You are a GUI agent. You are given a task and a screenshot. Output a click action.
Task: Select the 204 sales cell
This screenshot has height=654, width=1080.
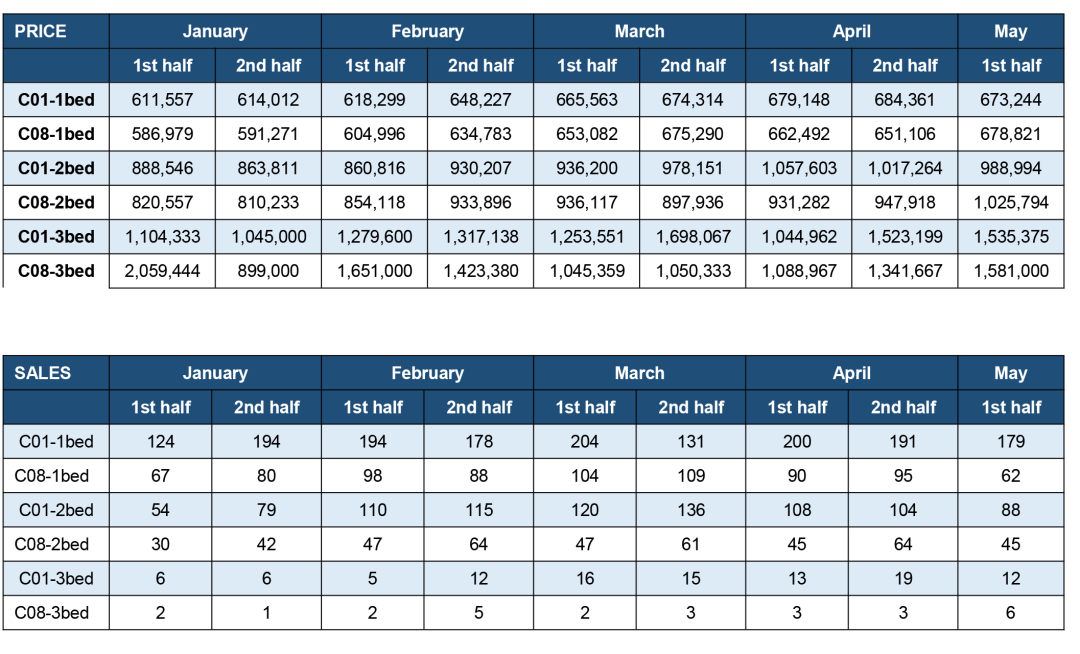point(585,441)
